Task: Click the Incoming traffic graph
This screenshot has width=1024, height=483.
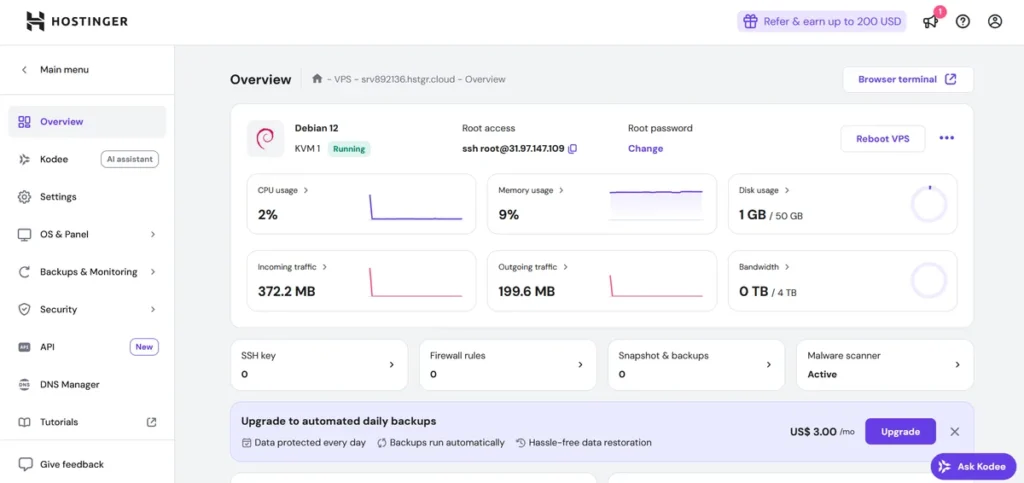Action: 416,282
